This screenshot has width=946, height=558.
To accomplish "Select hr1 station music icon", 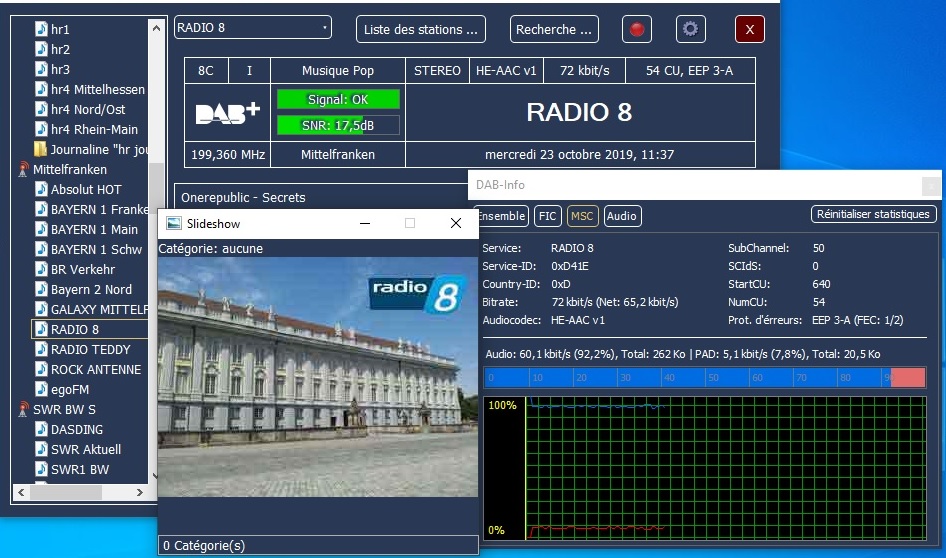I will pos(41,29).
